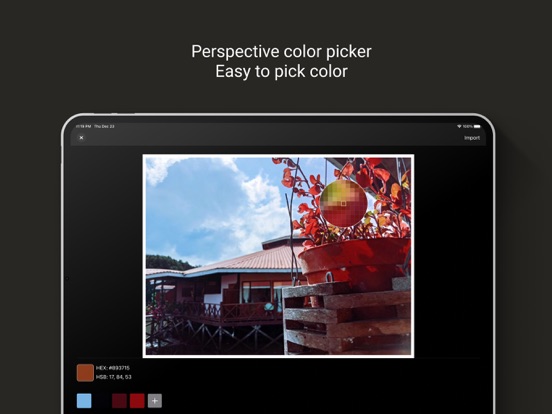This screenshot has width=552, height=414.
Task: Close the color picker with the X icon
Action: pos(81,138)
